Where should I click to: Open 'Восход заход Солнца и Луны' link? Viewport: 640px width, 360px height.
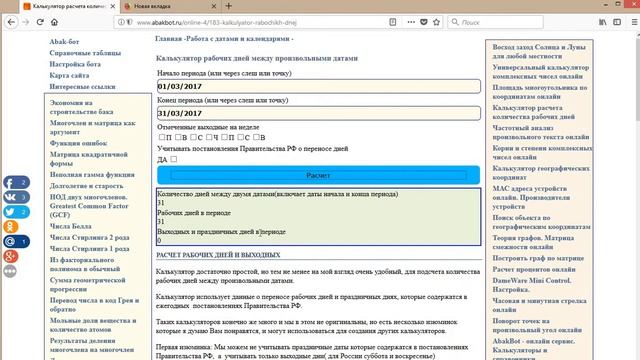click(539, 51)
